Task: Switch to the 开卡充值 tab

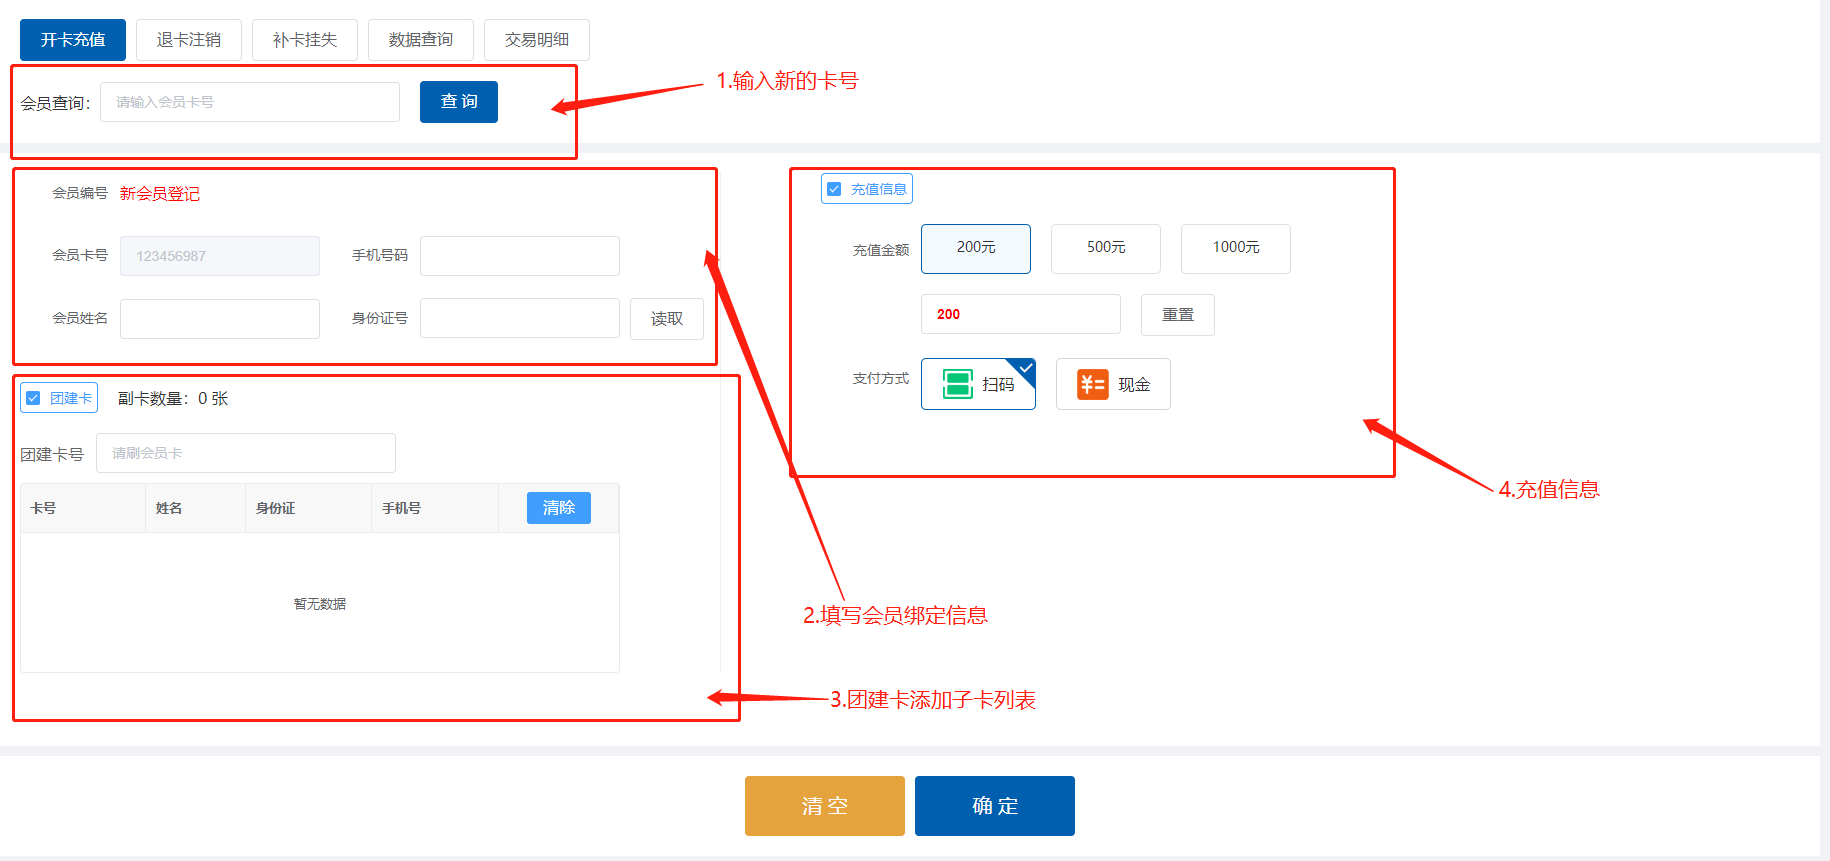Action: tap(73, 40)
